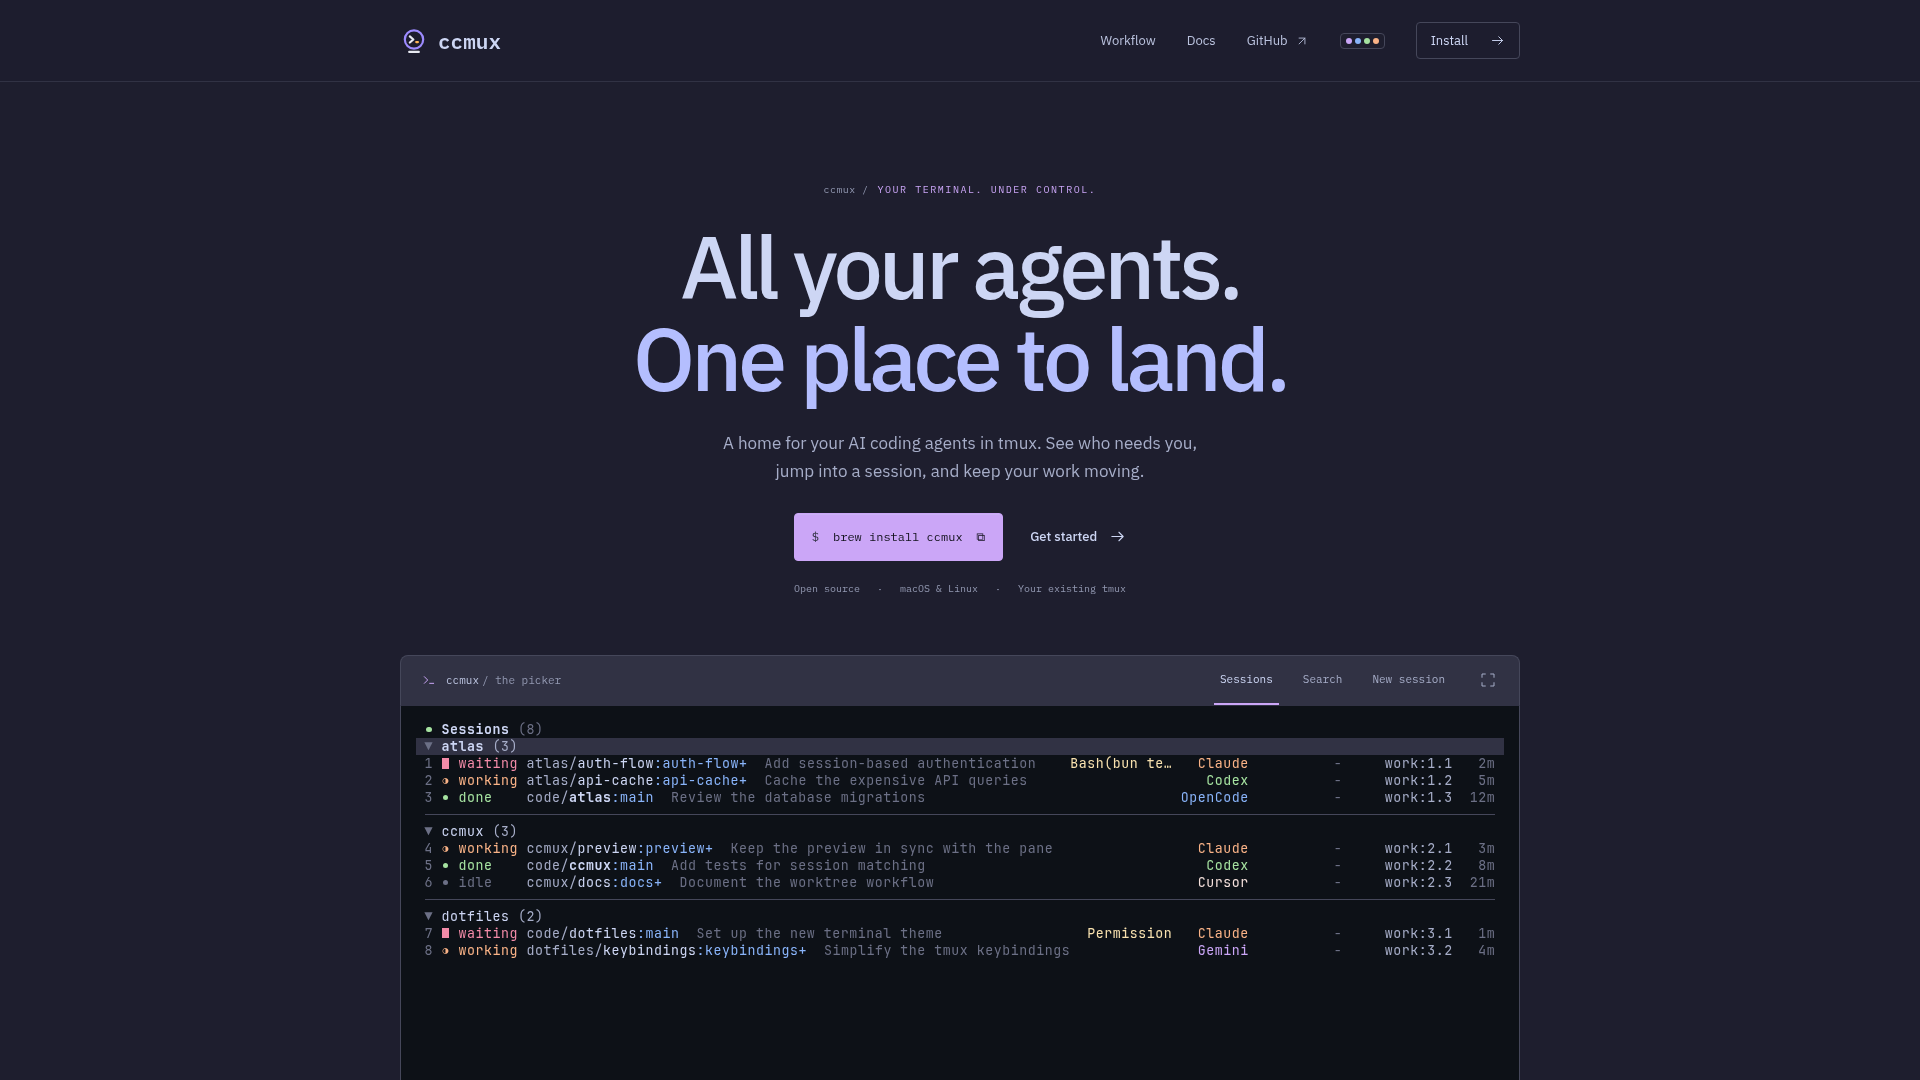Click the arrow icon in the Install button
The width and height of the screenshot is (1920, 1080).
coord(1497,41)
